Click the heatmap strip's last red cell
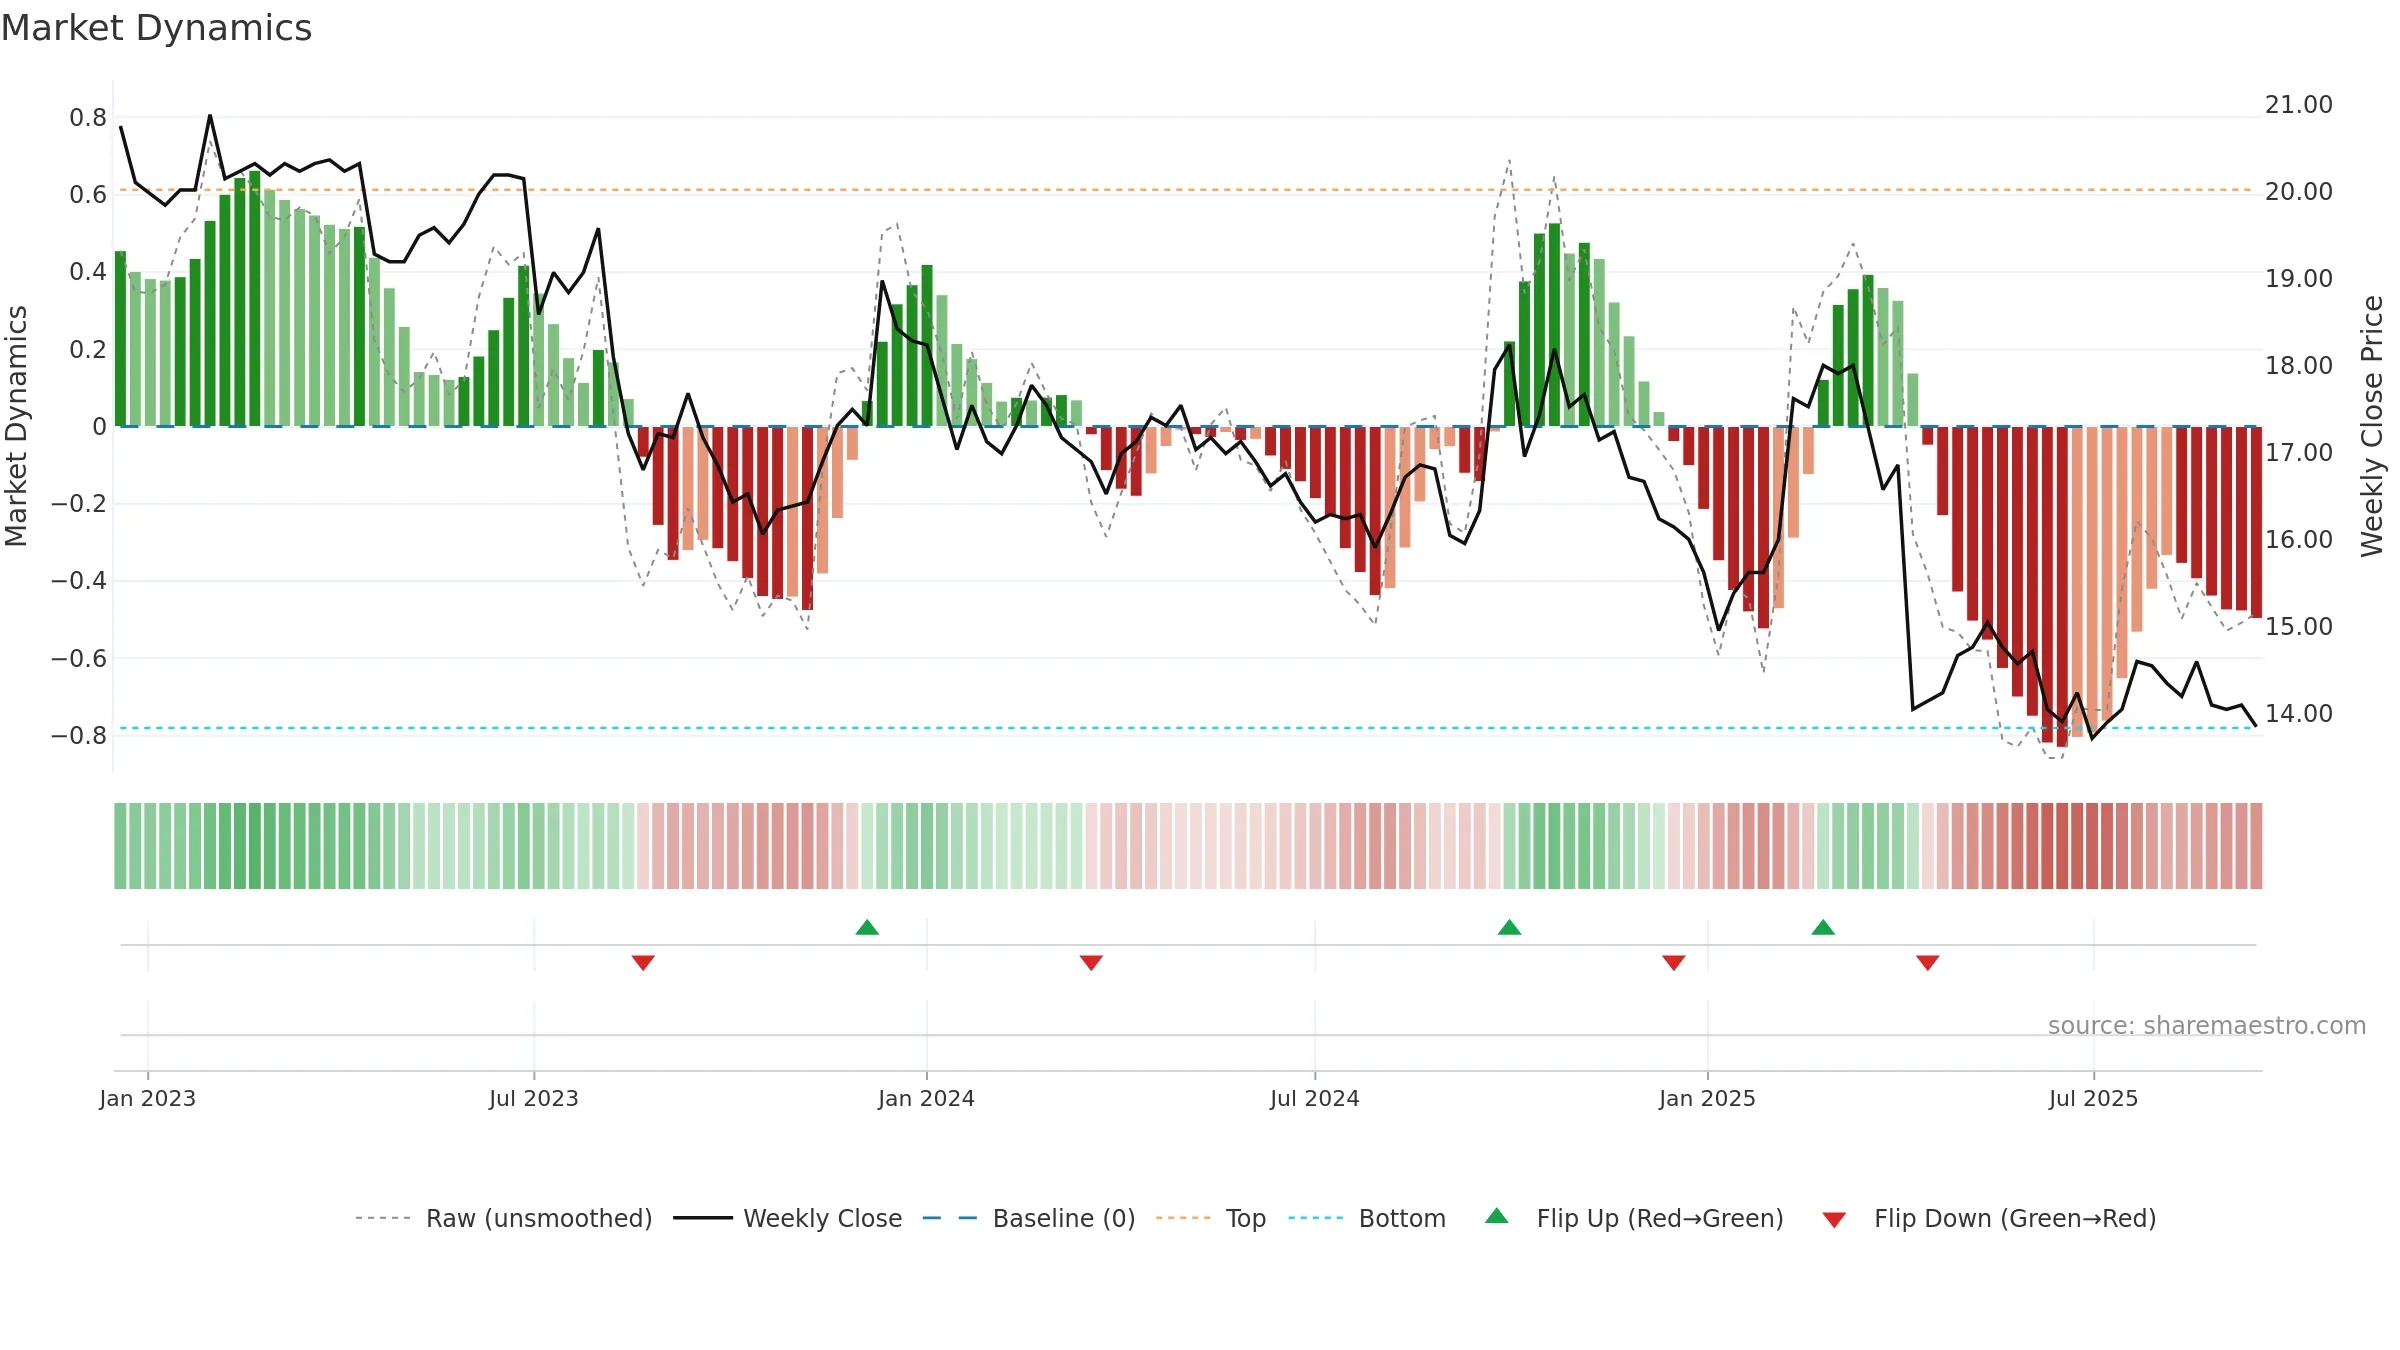This screenshot has height=1350, width=2400. [x=2256, y=845]
